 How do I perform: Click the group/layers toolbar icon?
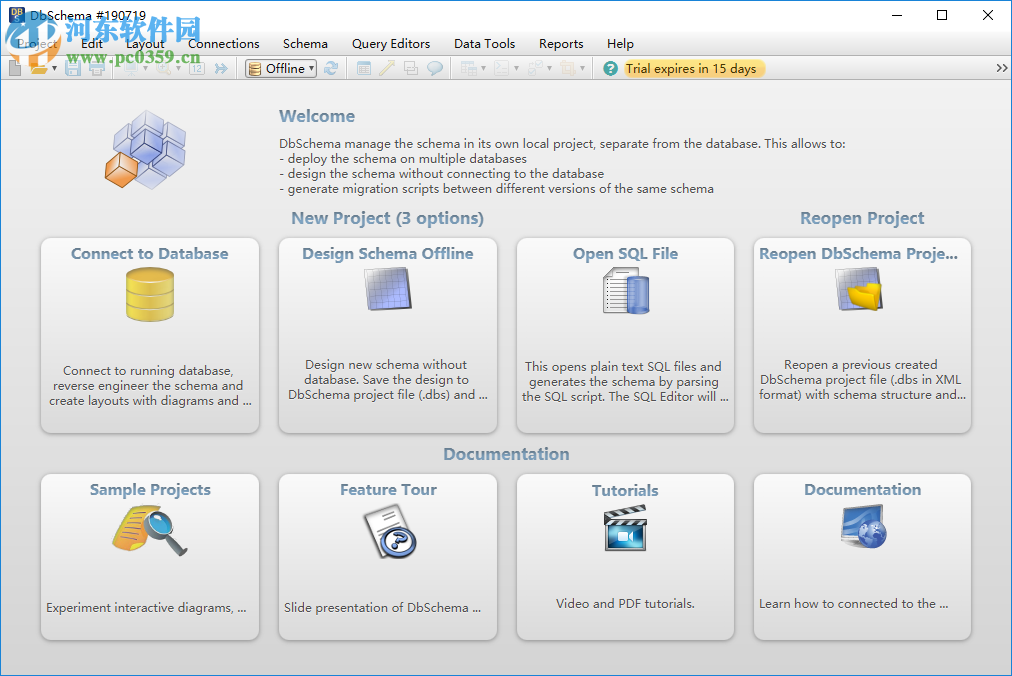coord(411,68)
